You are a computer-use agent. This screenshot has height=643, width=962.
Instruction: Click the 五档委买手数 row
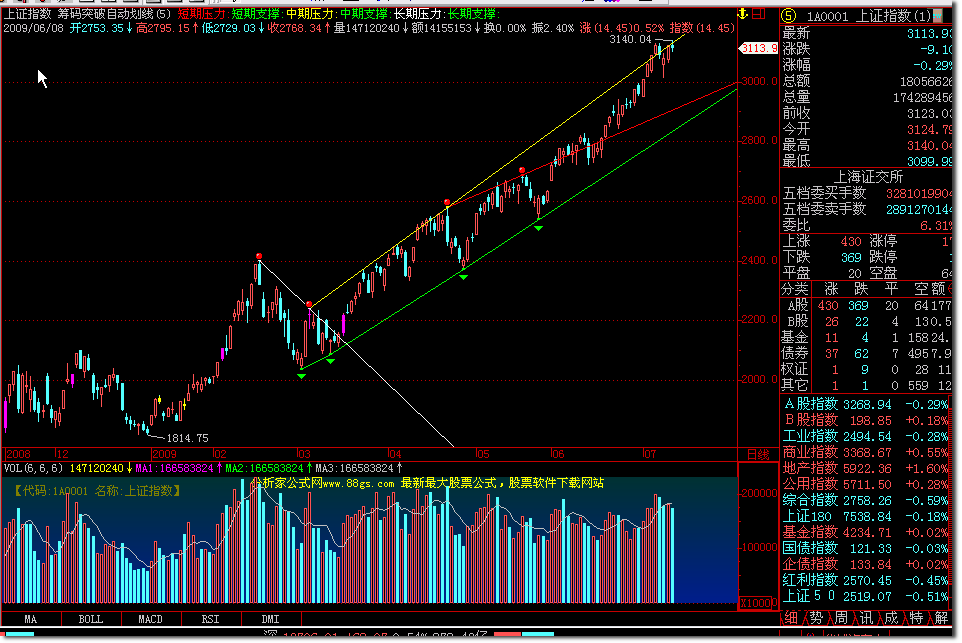coord(867,193)
